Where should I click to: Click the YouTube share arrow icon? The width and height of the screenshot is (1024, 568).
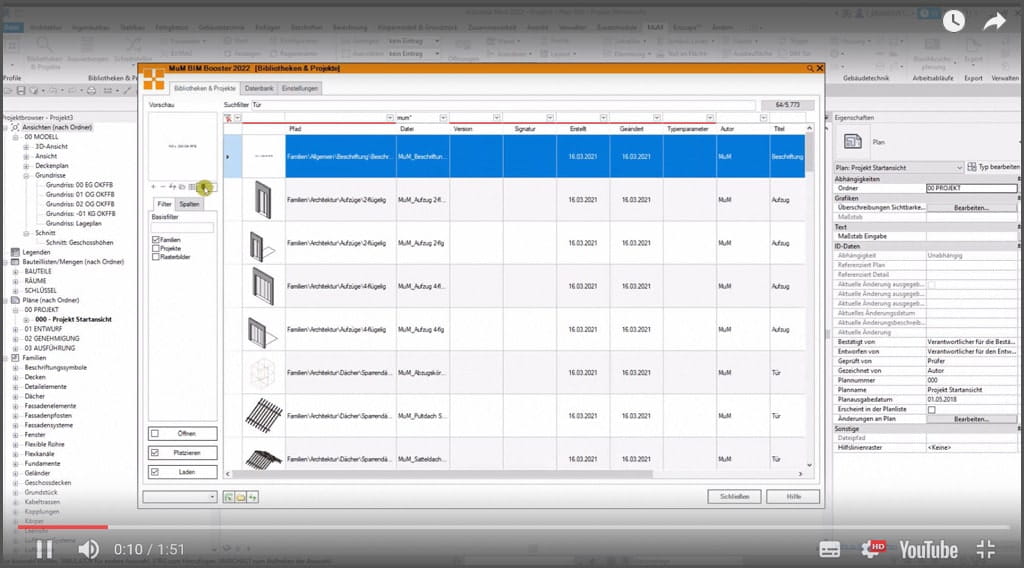click(x=994, y=21)
